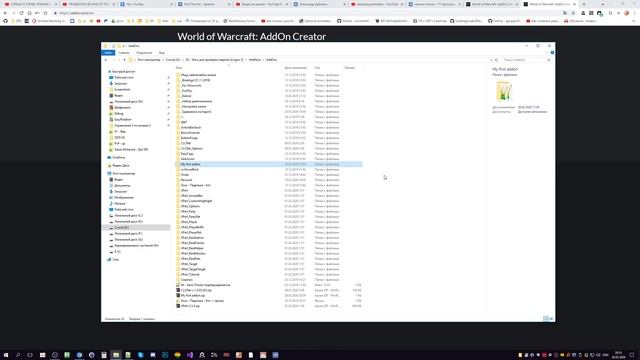
Task: Switch to first browser tab
Action: (x=30, y=4)
